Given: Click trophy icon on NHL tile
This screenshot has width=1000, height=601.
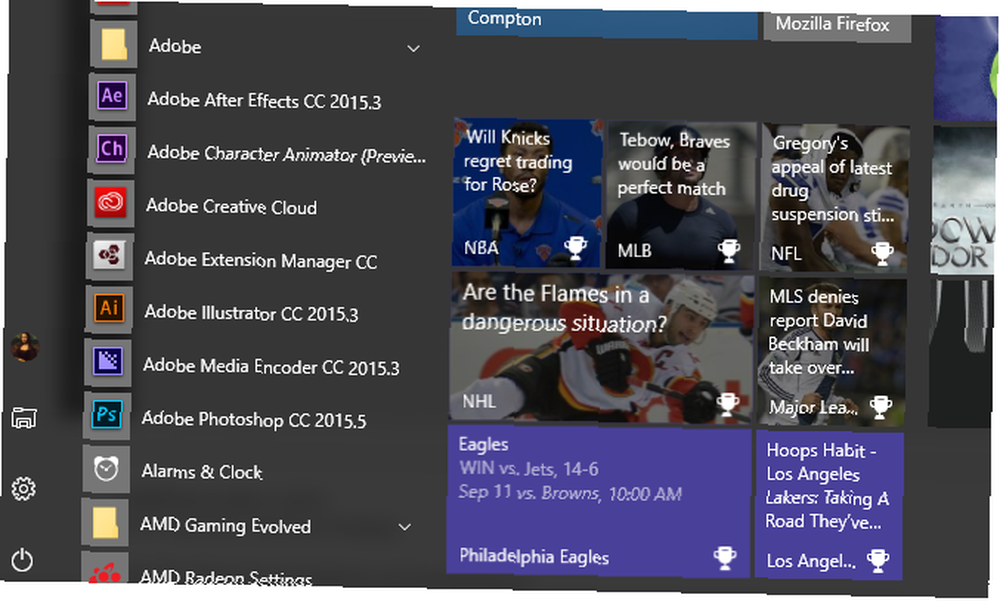Looking at the screenshot, I should [728, 403].
